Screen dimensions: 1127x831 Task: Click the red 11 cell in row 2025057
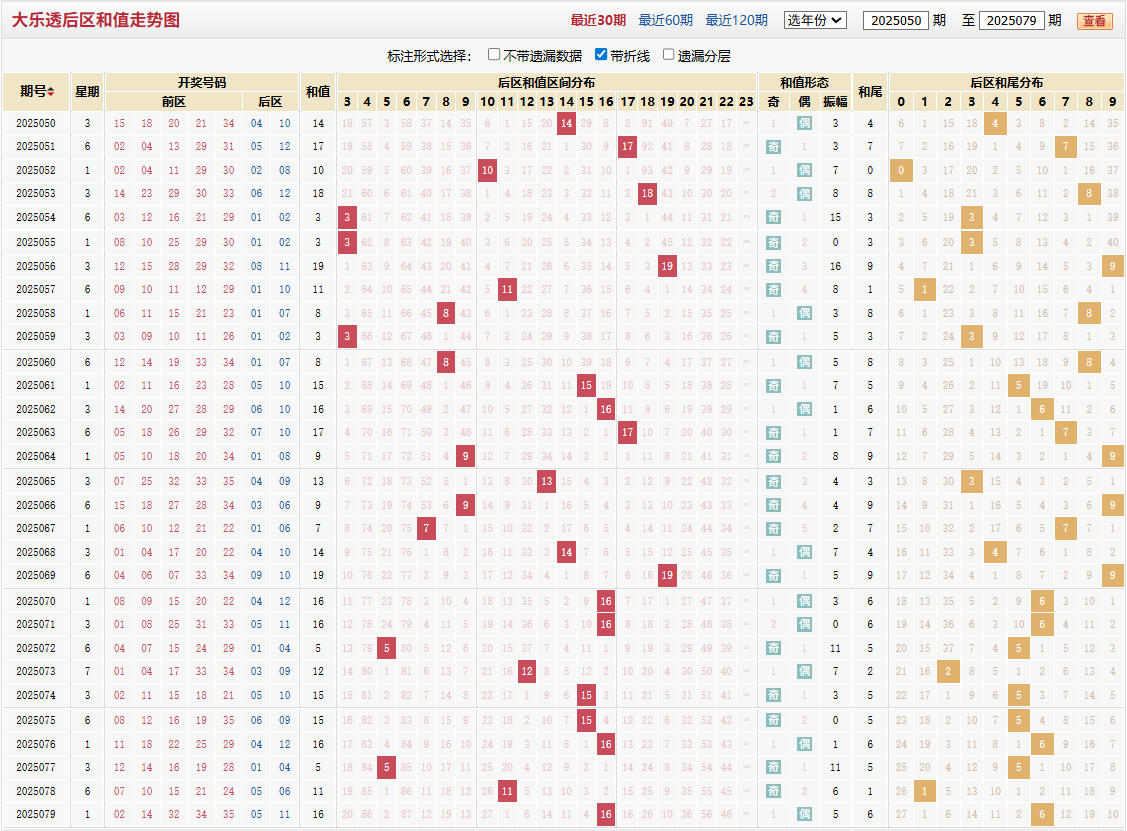click(x=507, y=289)
